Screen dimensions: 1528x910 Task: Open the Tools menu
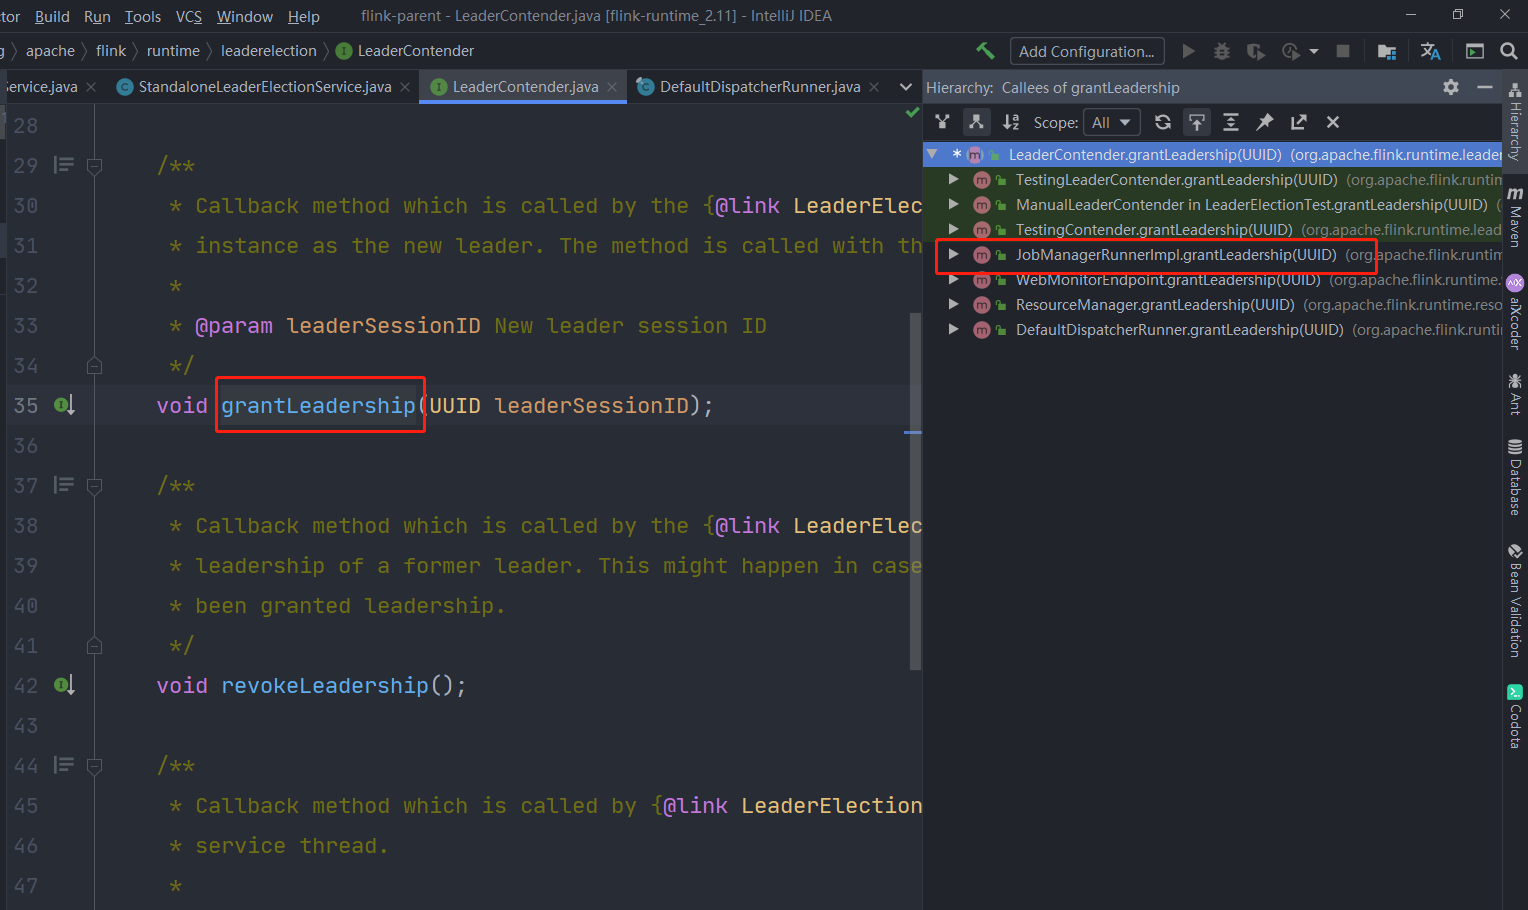(143, 16)
